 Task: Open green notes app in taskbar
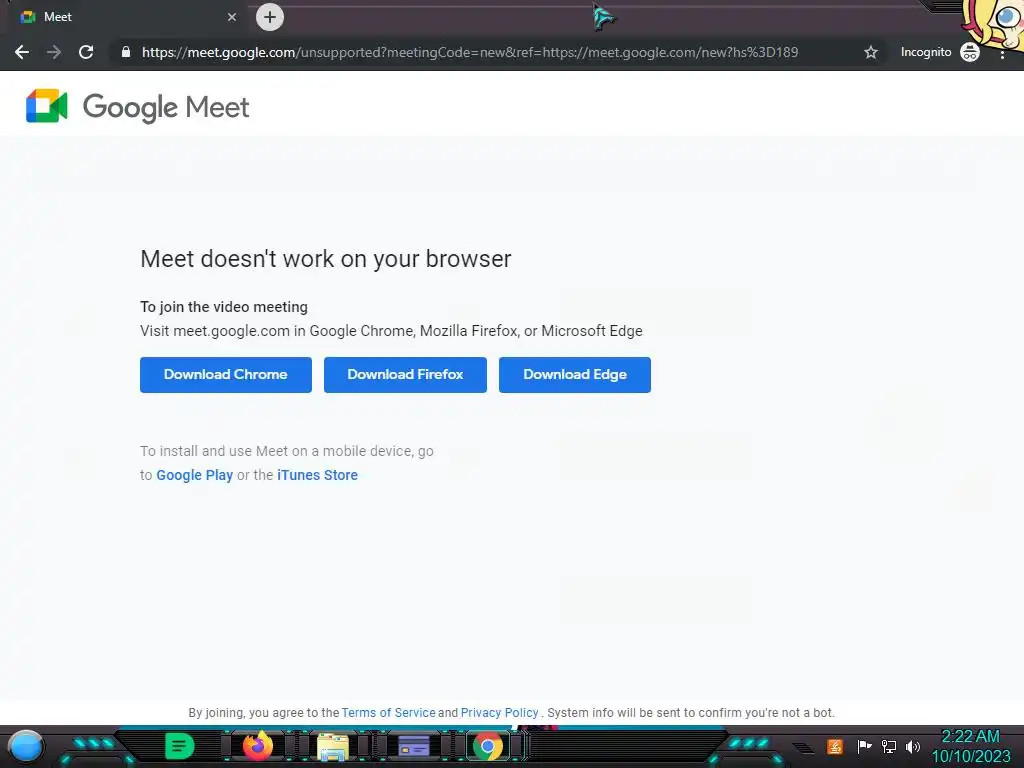click(180, 746)
